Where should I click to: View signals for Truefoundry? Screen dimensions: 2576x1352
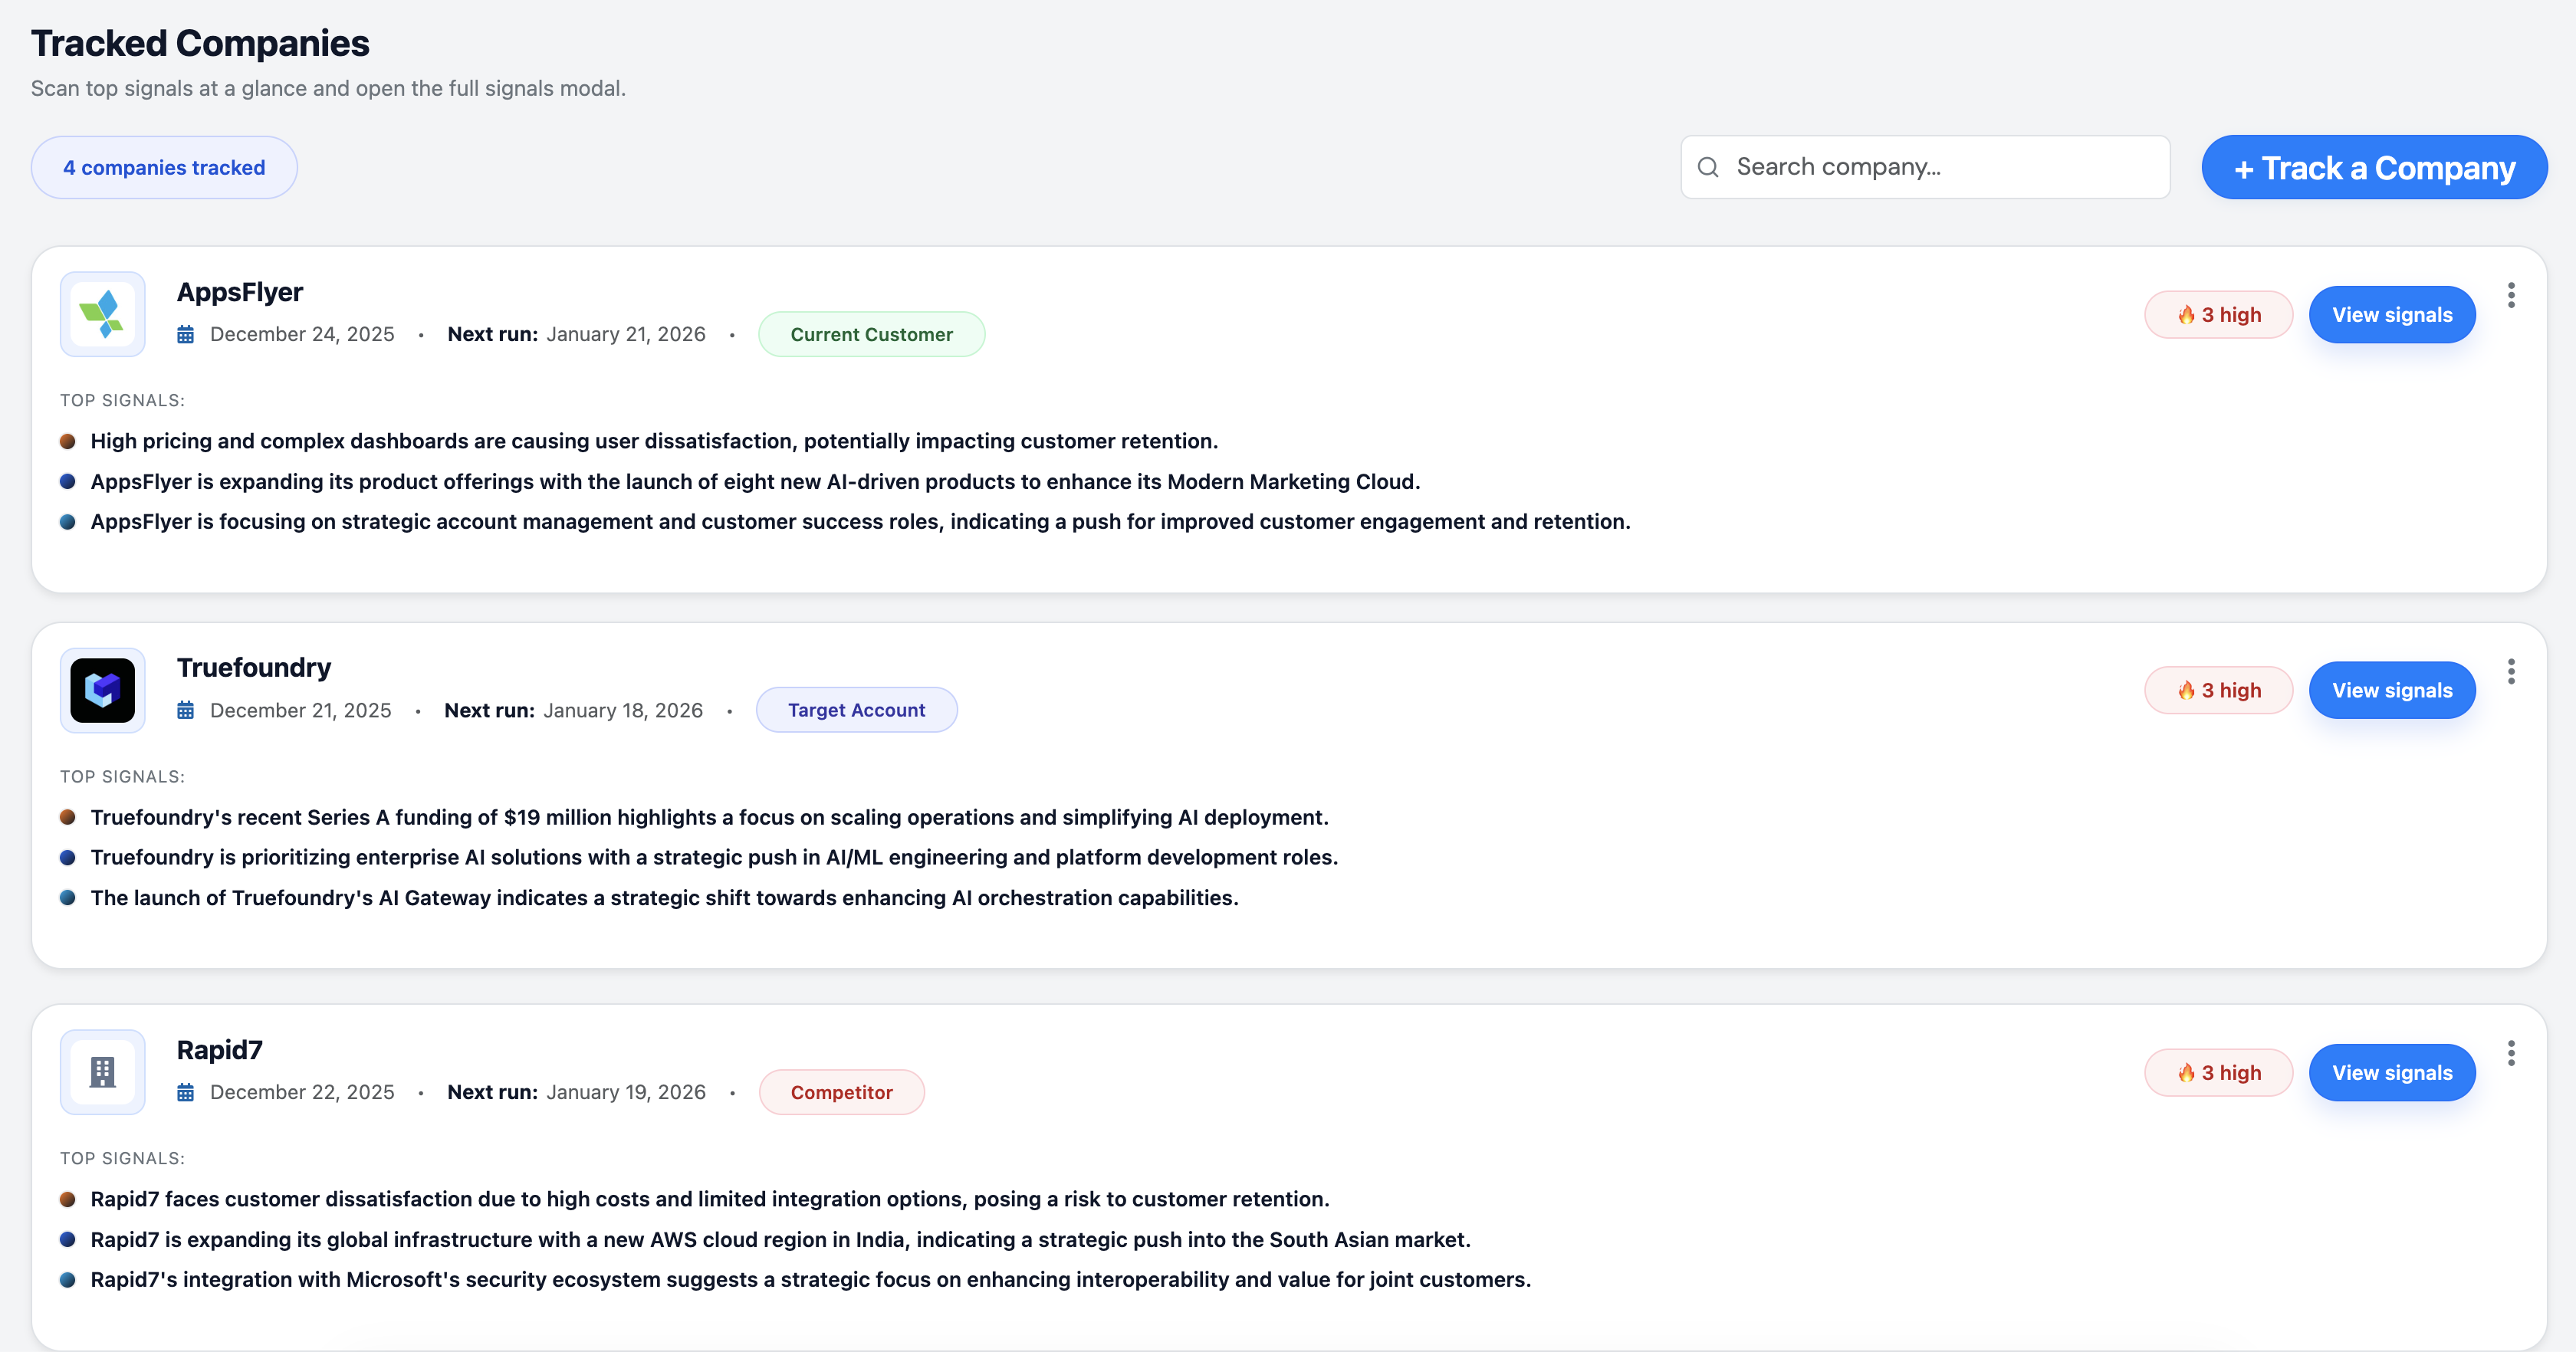tap(2392, 690)
